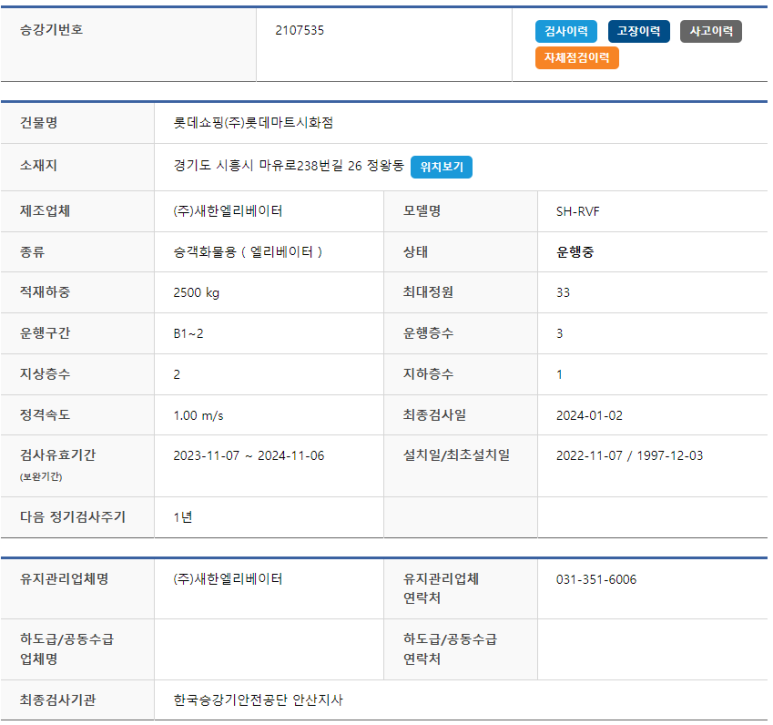
Task: Select model name SH-RVF
Action: pyautogui.click(x=577, y=211)
